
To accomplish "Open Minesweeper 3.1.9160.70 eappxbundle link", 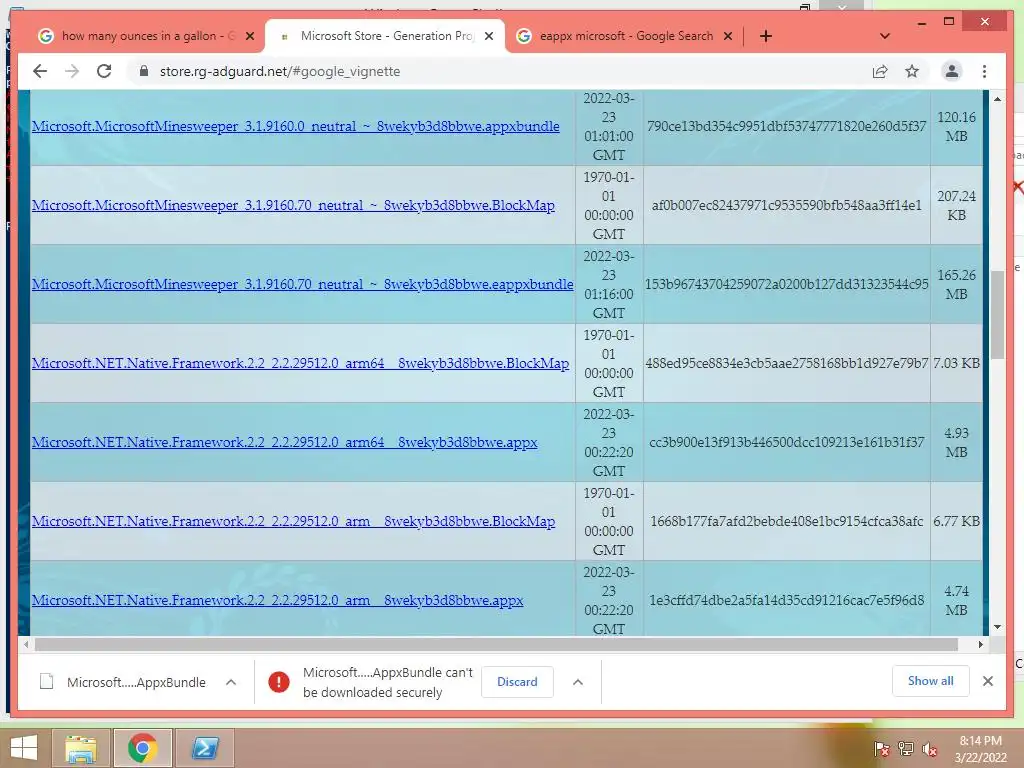I will [302, 284].
